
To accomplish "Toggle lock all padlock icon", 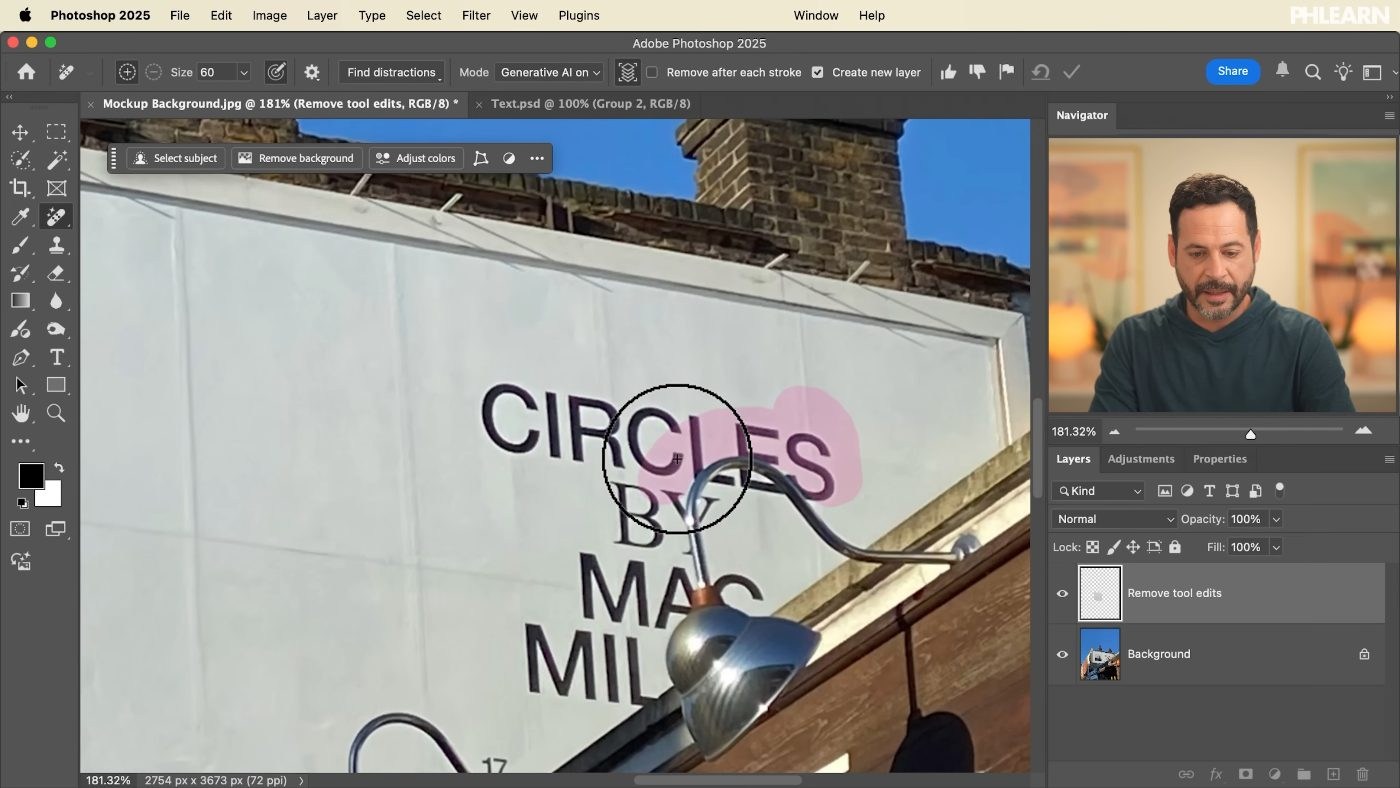I will [1175, 547].
